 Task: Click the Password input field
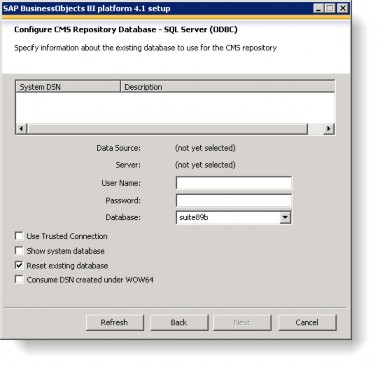tap(234, 200)
